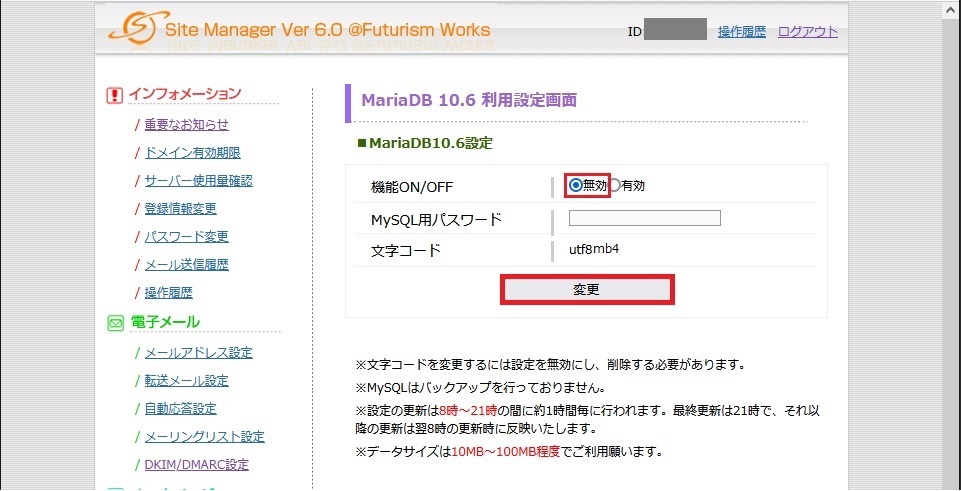Open 自動応答設定 sidebar link
This screenshot has height=491, width=961.
180,409
